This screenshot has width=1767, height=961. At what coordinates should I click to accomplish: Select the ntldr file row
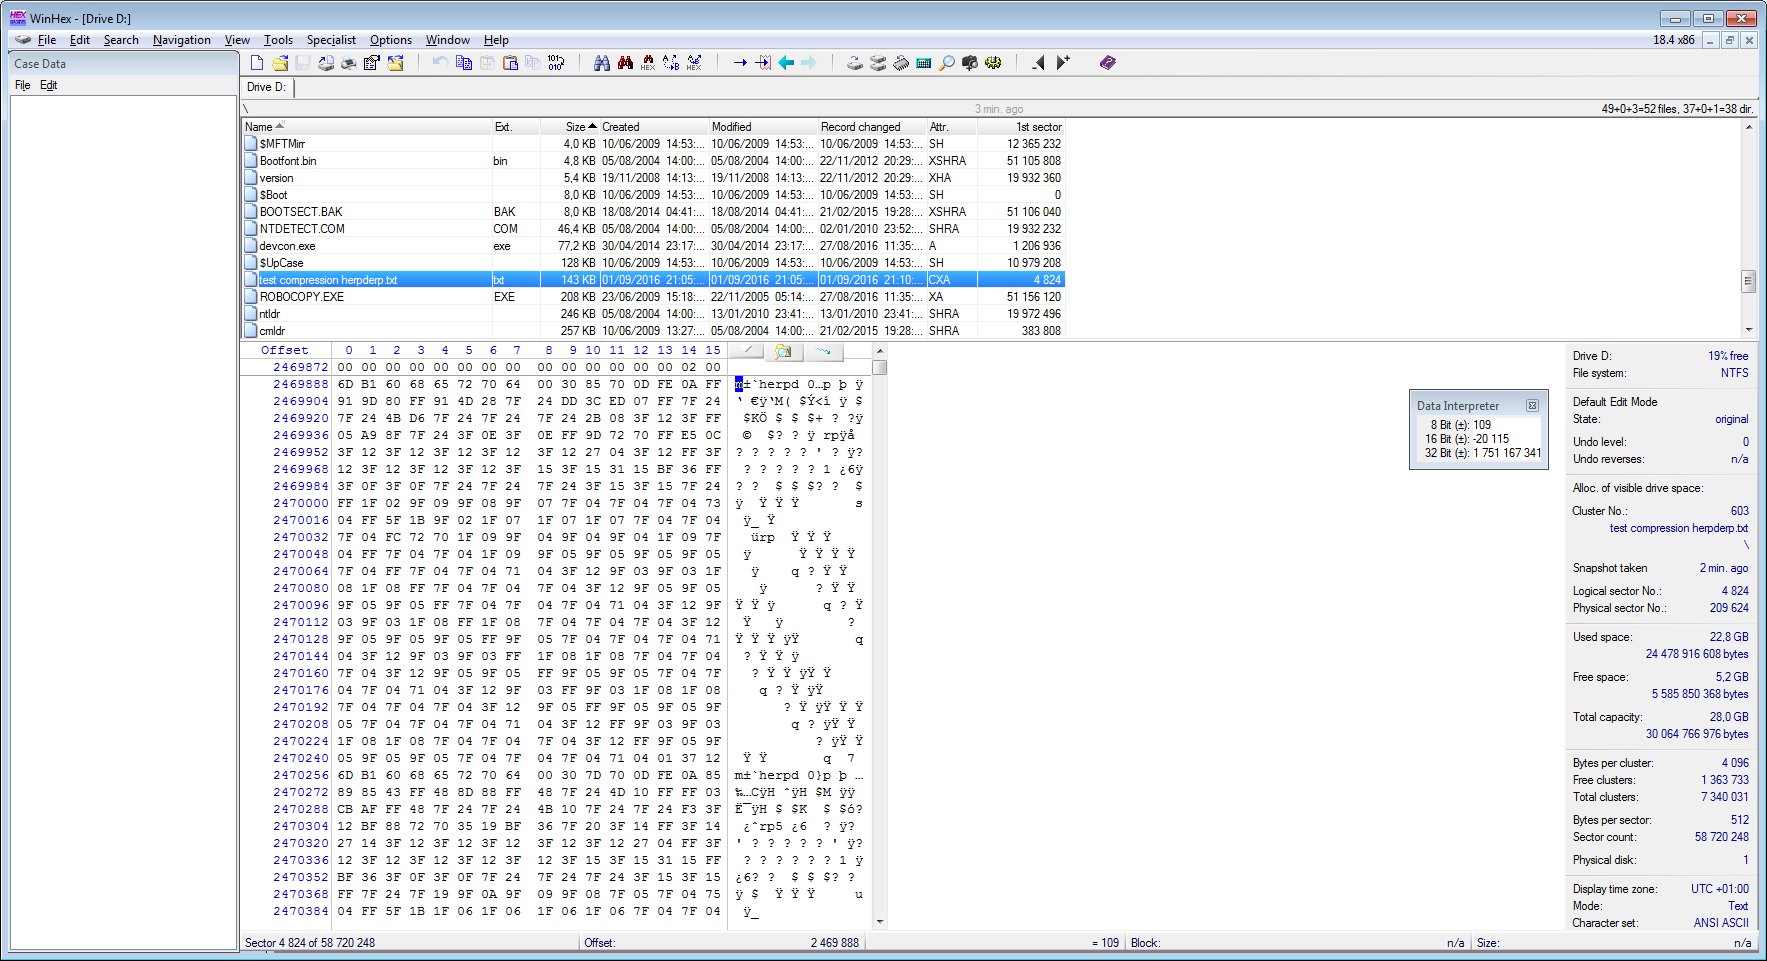coord(654,314)
